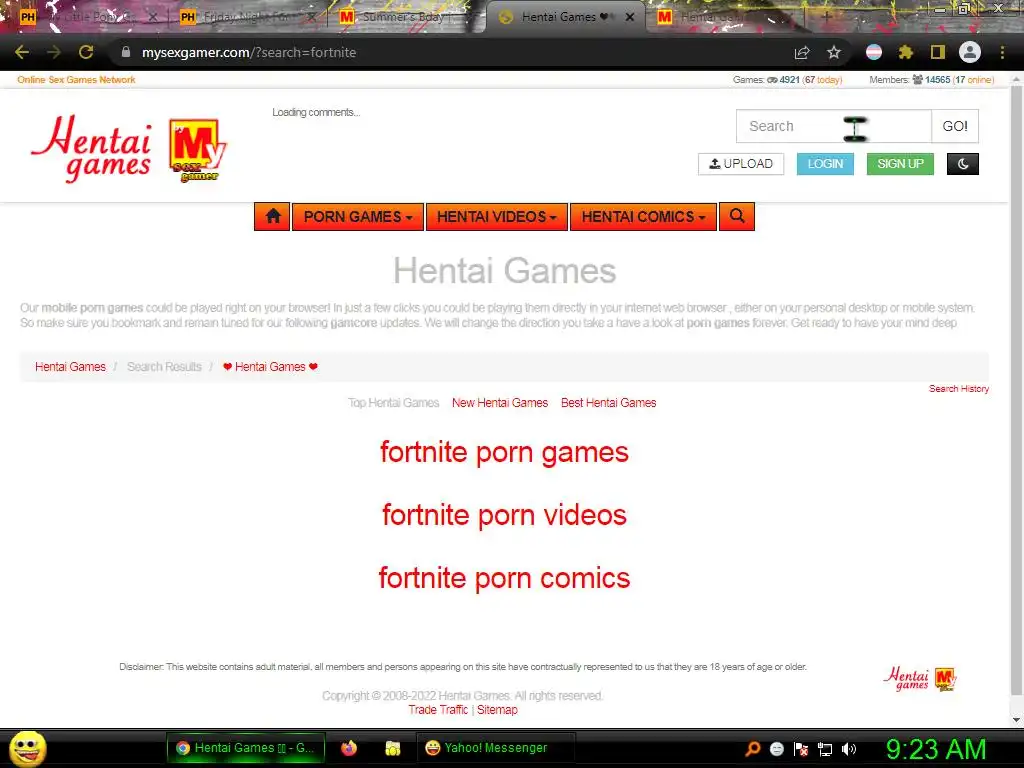The height and width of the screenshot is (768, 1024).
Task: Click the small footer Hentai Games logo
Action: pyautogui.click(x=920, y=679)
